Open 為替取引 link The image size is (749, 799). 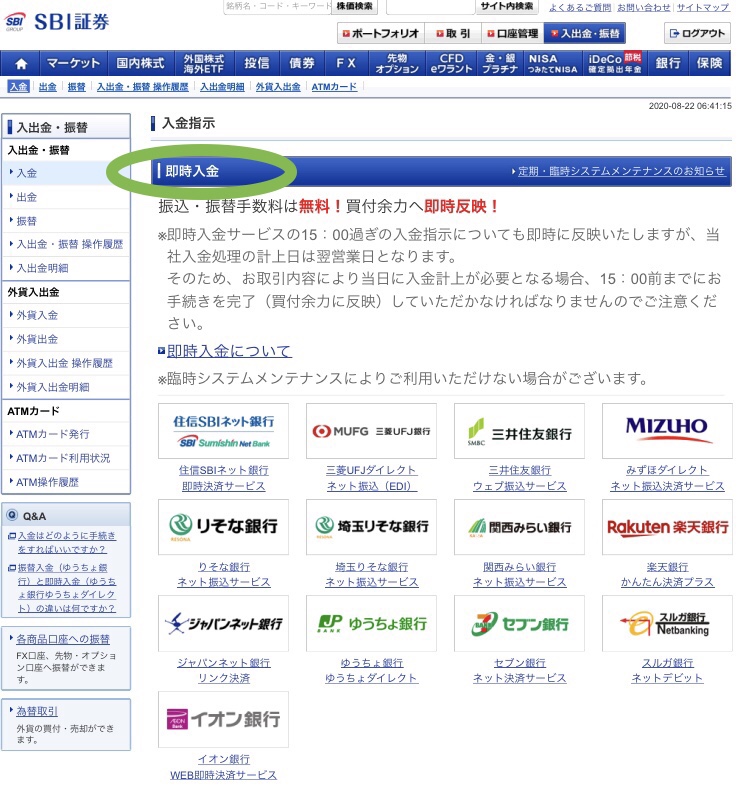click(x=37, y=711)
